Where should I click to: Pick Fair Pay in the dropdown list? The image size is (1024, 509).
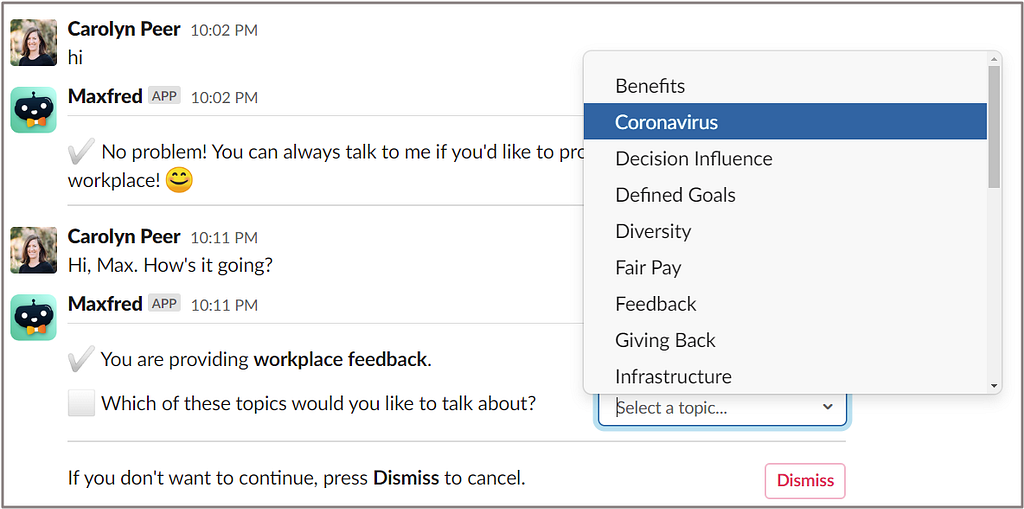[x=785, y=267]
